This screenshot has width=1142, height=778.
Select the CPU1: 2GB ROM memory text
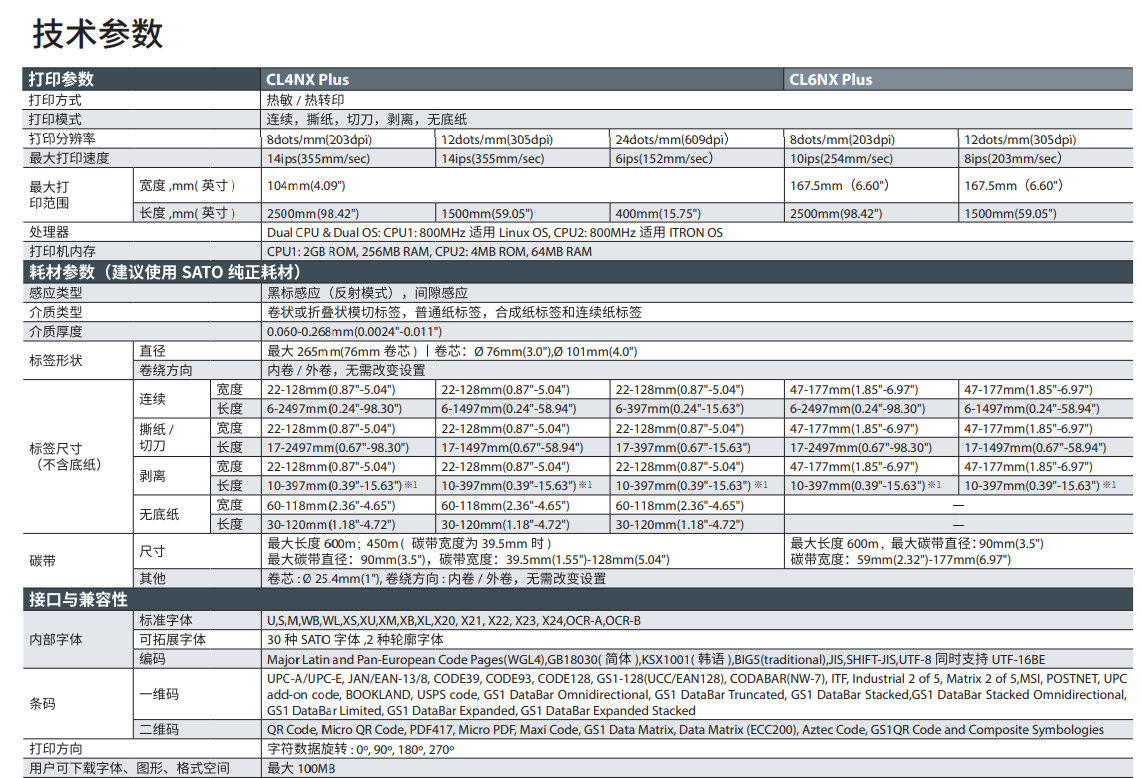429,251
